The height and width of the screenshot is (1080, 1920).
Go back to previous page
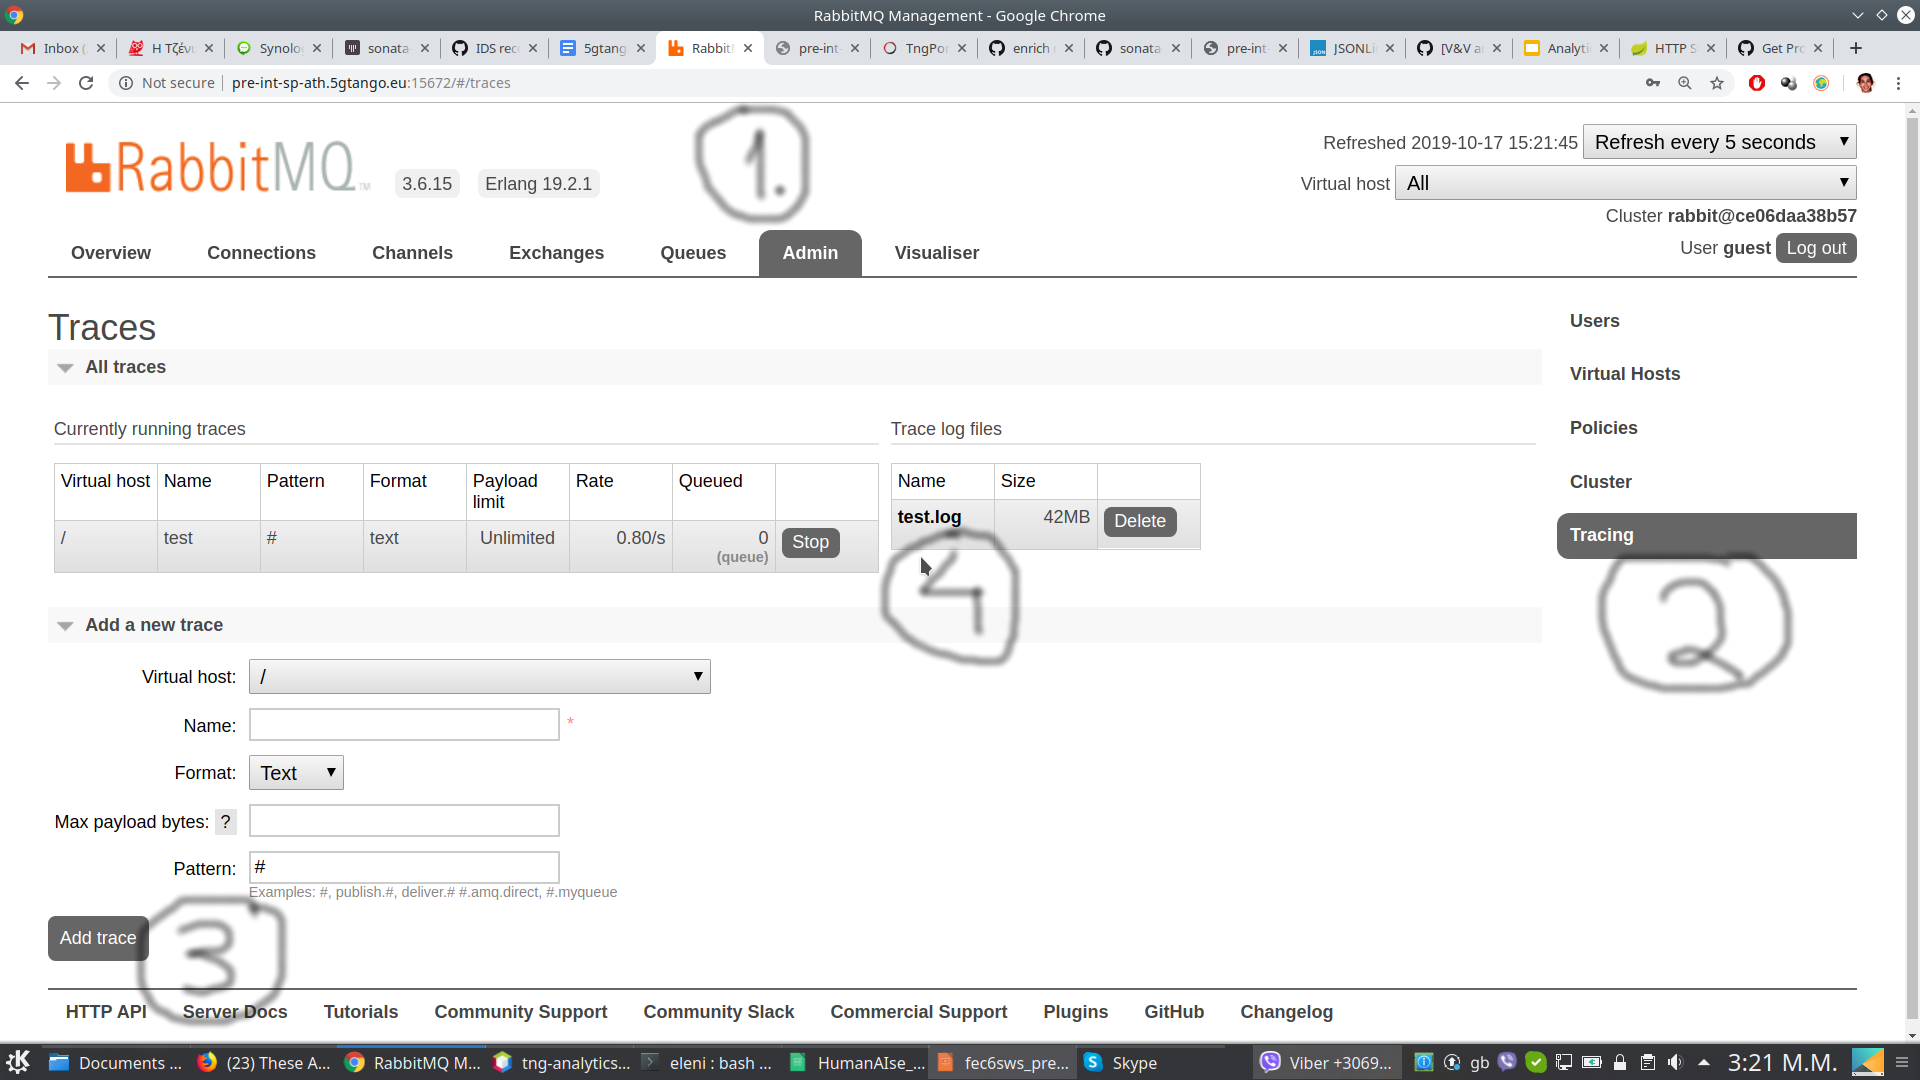tap(22, 83)
